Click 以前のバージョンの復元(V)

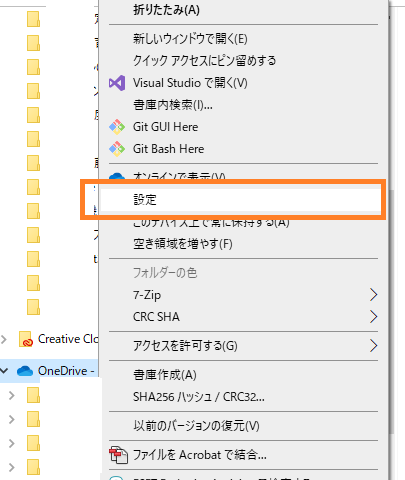click(196, 426)
